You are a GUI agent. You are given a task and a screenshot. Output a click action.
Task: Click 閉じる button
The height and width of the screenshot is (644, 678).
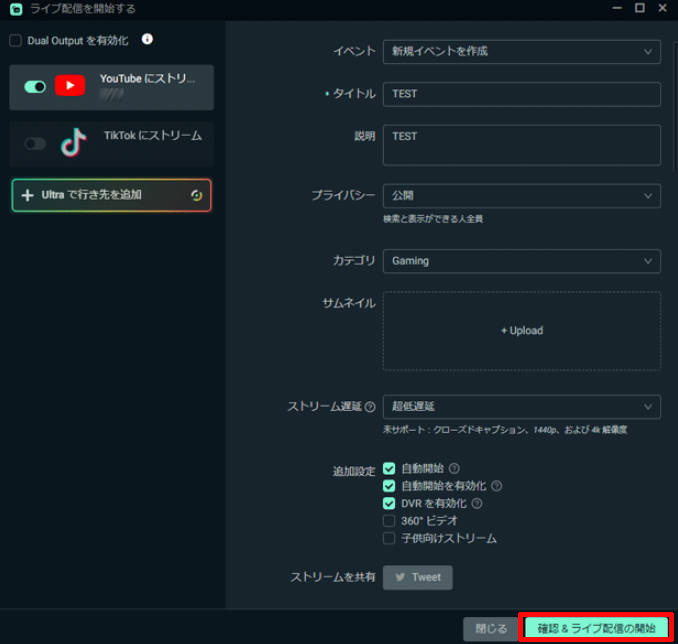(x=491, y=628)
